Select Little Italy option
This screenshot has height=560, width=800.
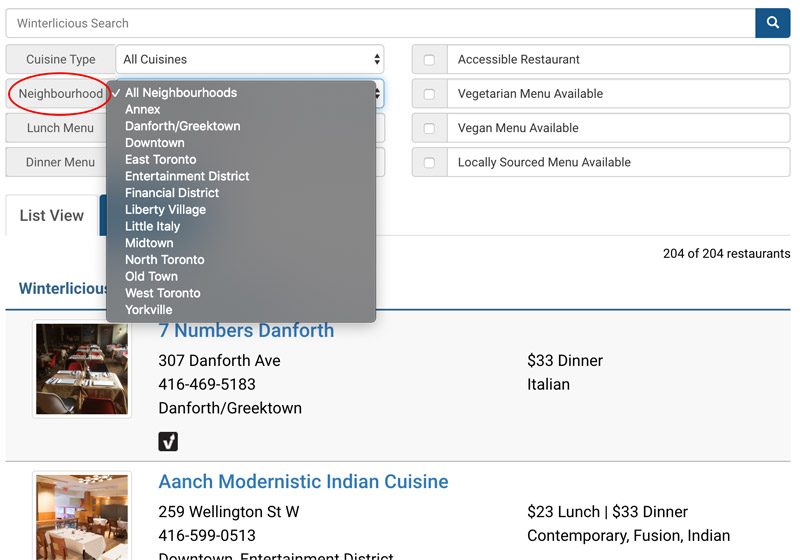pyautogui.click(x=241, y=226)
